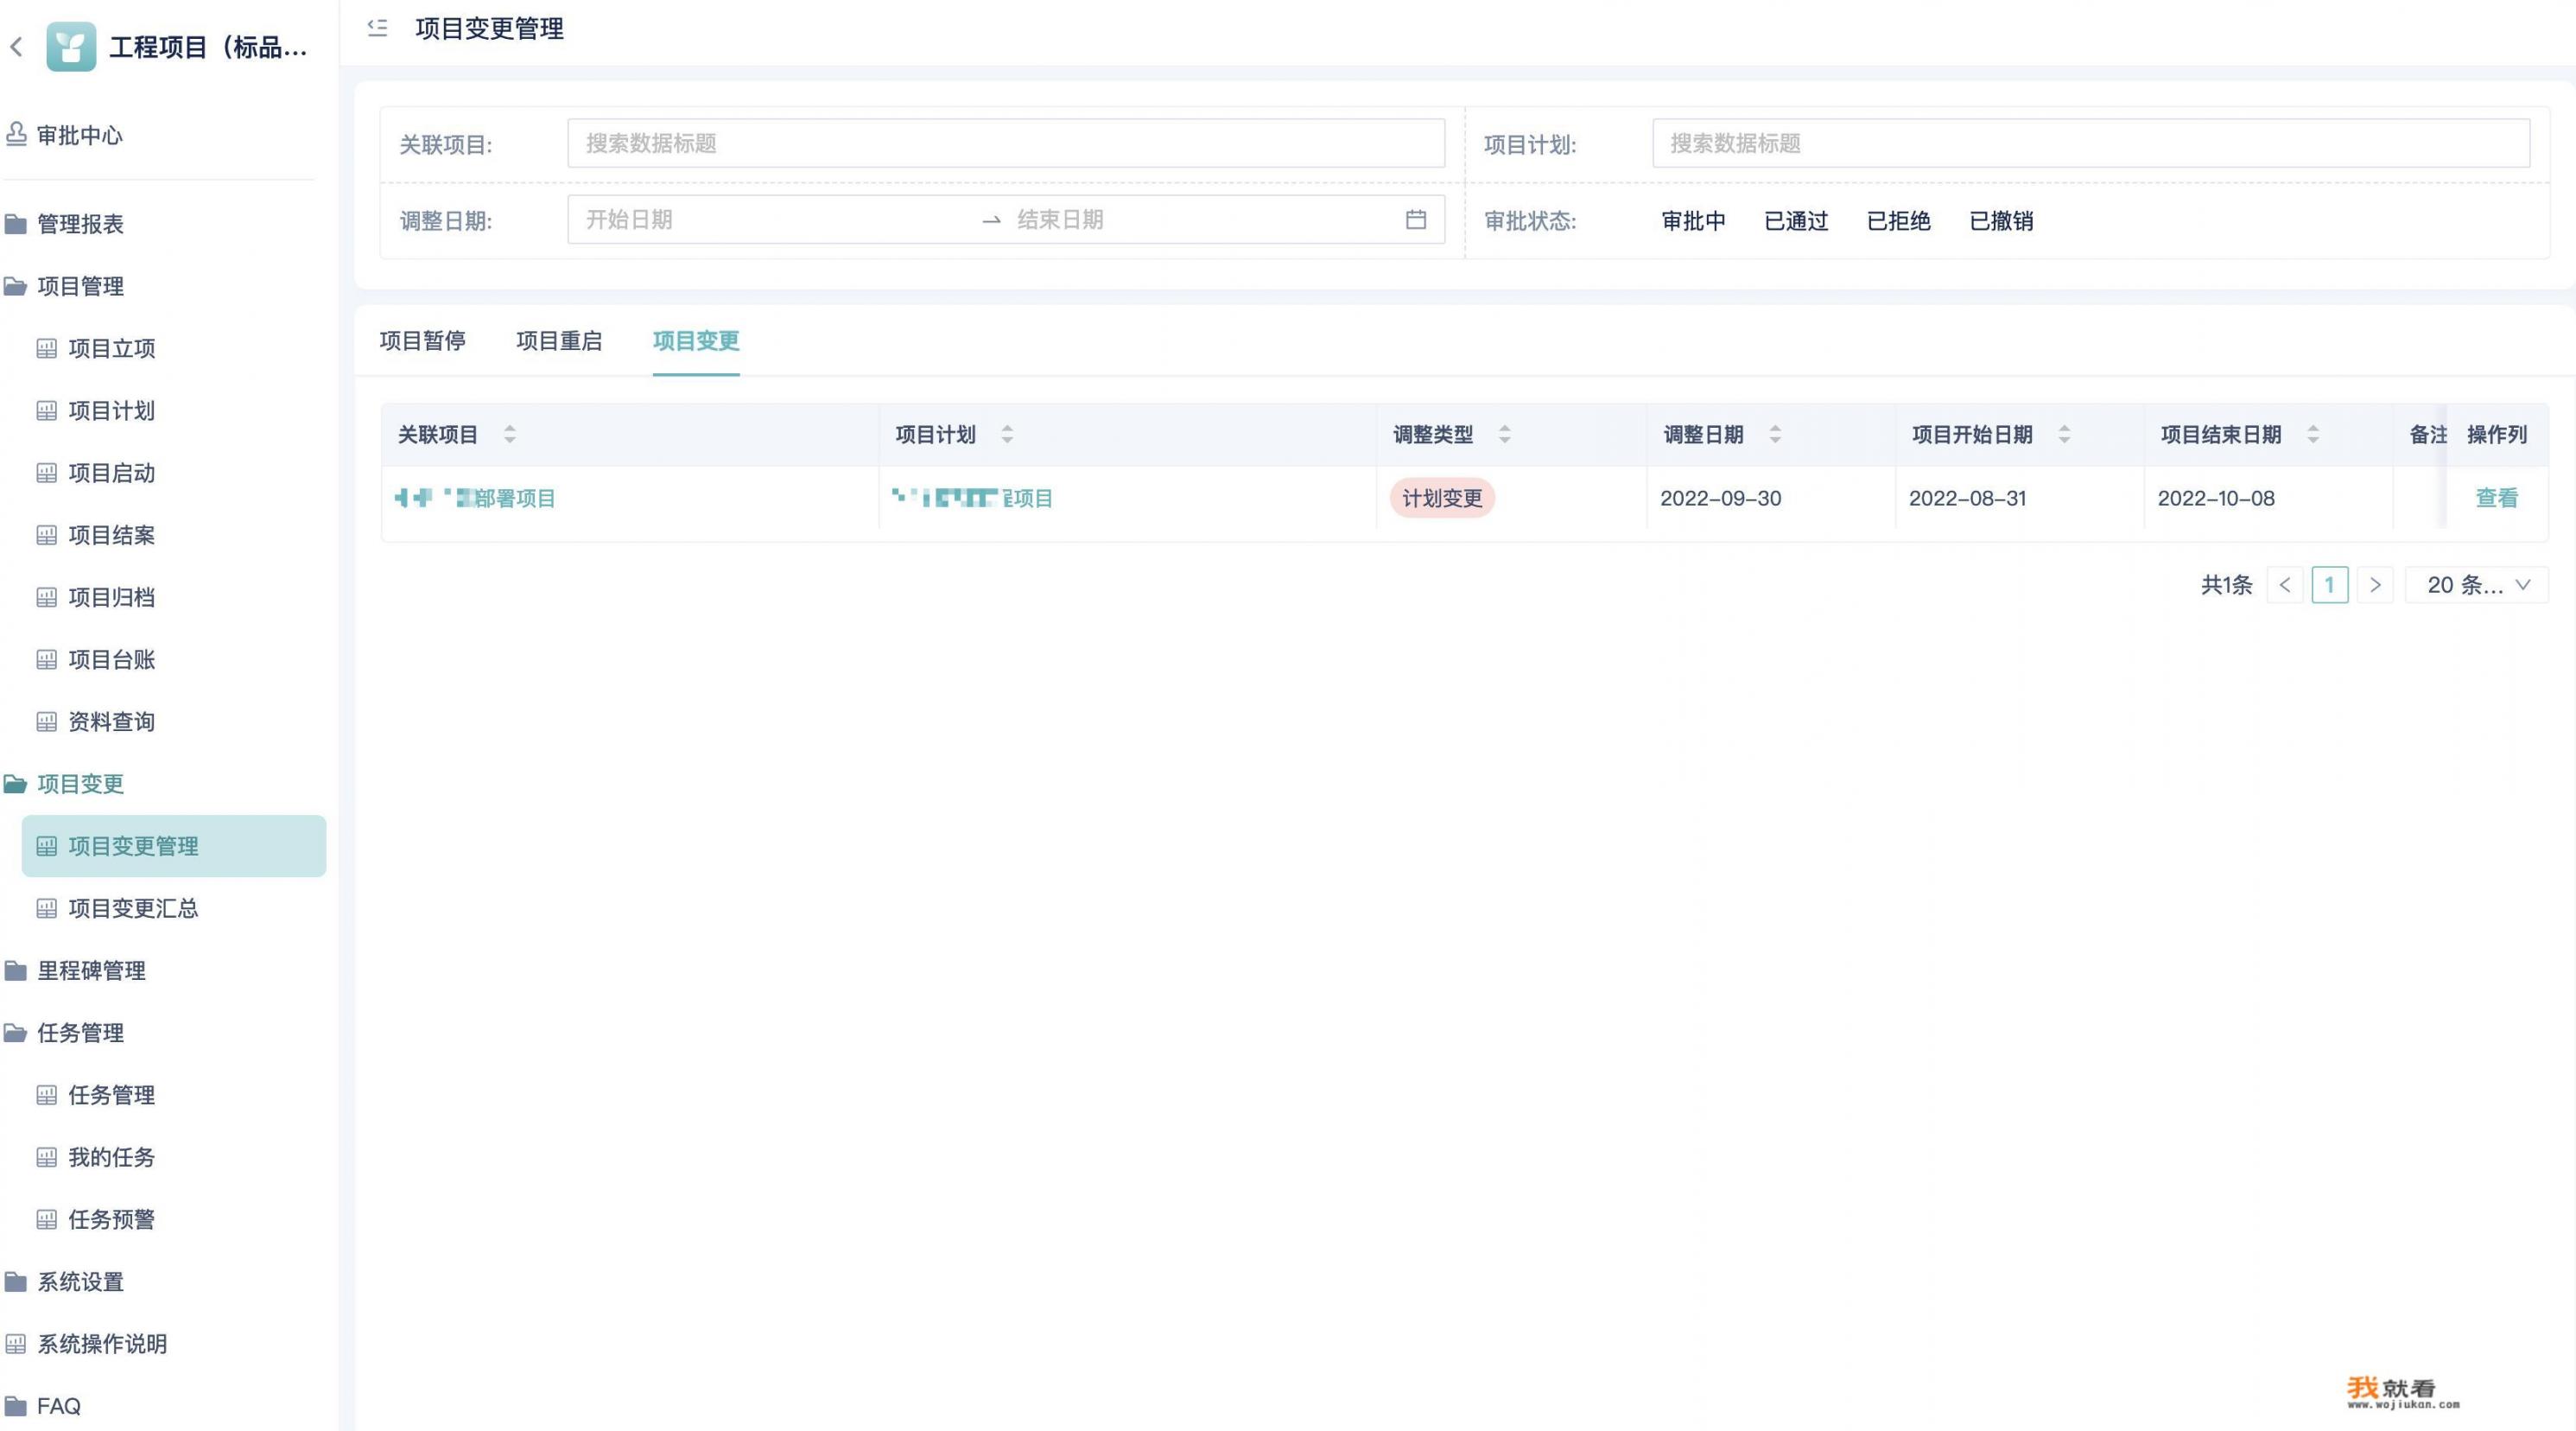Switch to the 项目暂停 tab
This screenshot has height=1431, width=2576.
[423, 341]
